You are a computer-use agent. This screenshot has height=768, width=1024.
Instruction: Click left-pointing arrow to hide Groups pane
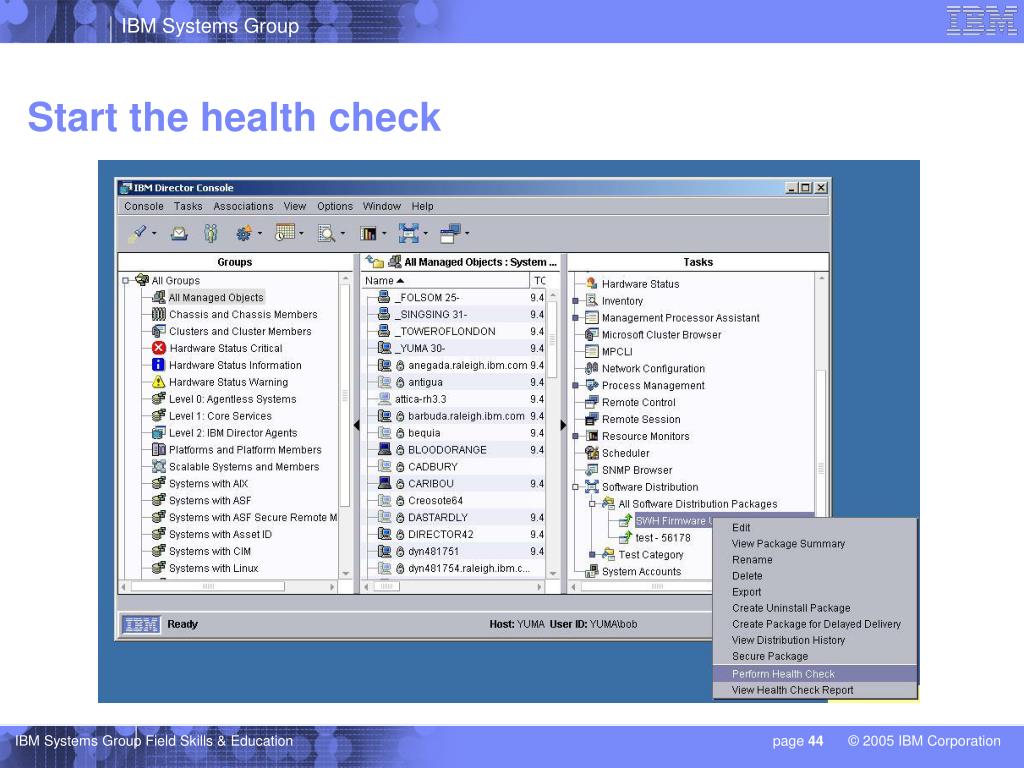point(357,425)
